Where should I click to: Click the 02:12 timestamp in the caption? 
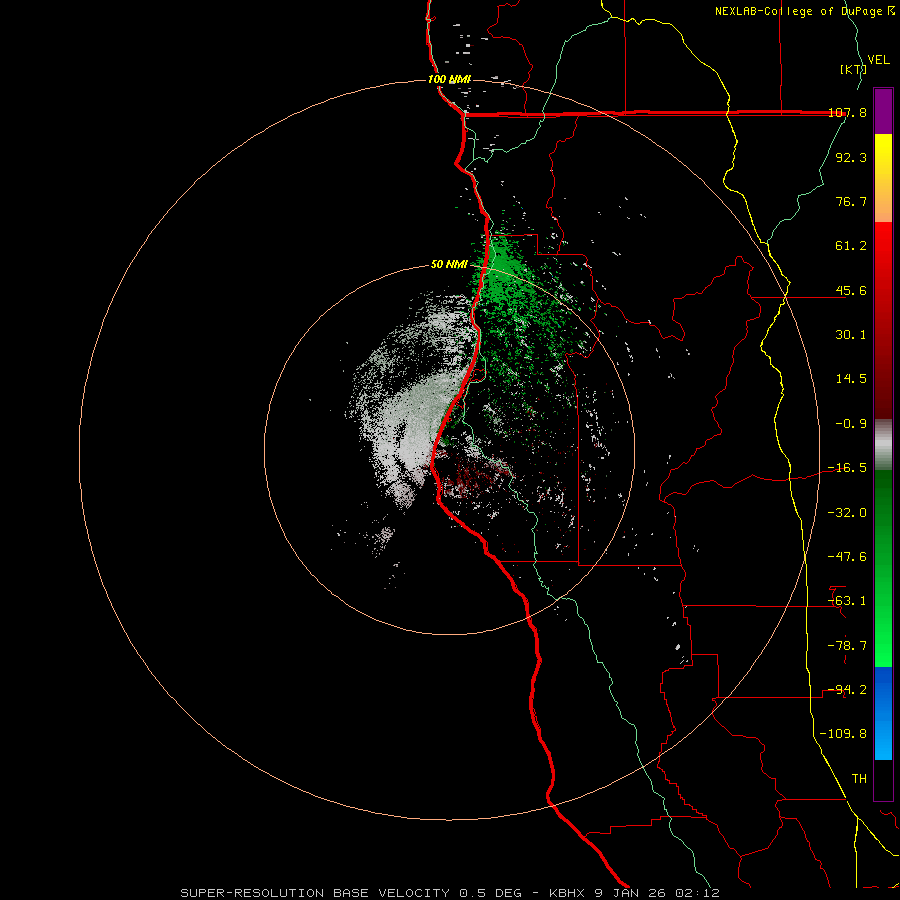point(697,893)
